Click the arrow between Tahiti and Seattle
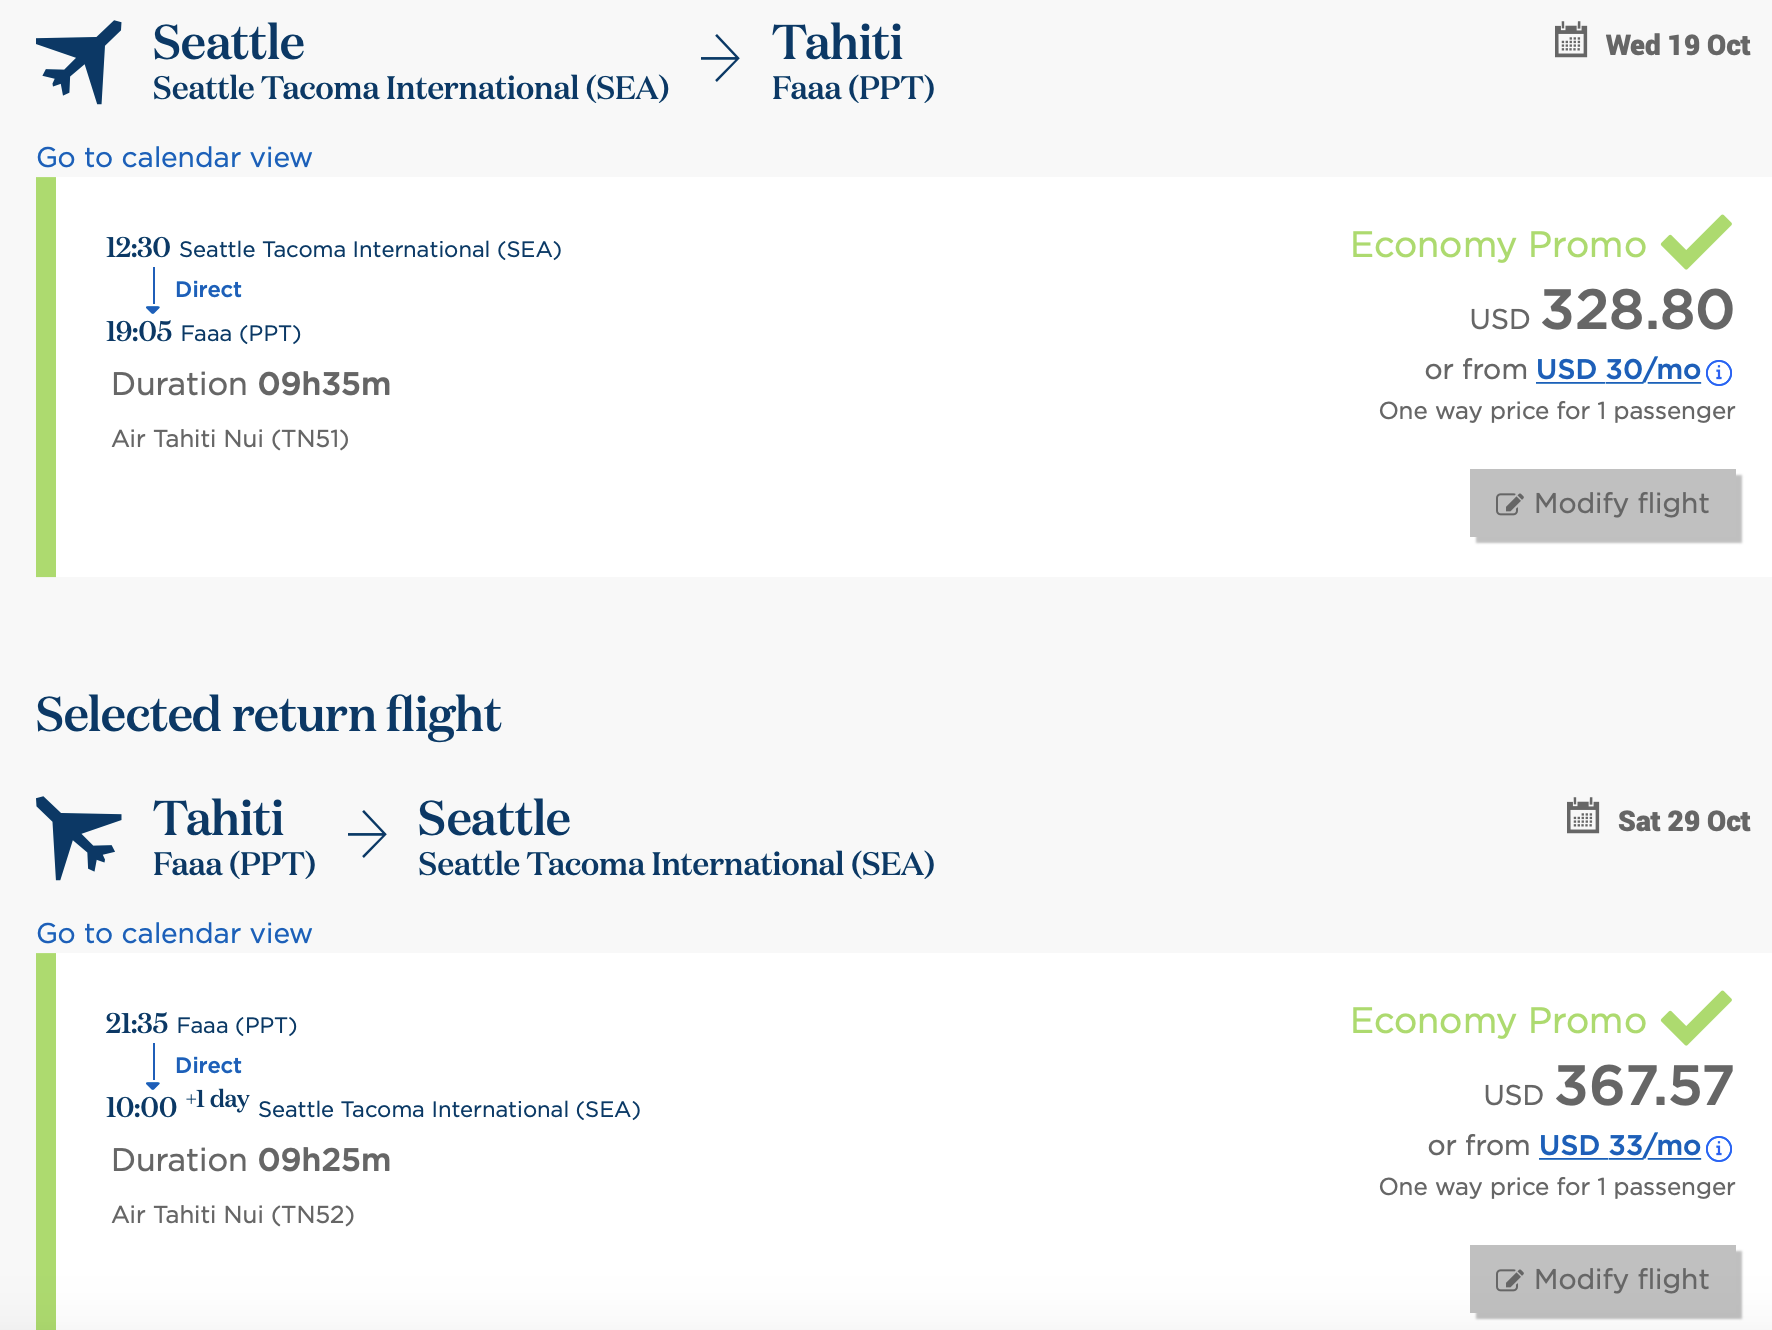 [x=367, y=834]
